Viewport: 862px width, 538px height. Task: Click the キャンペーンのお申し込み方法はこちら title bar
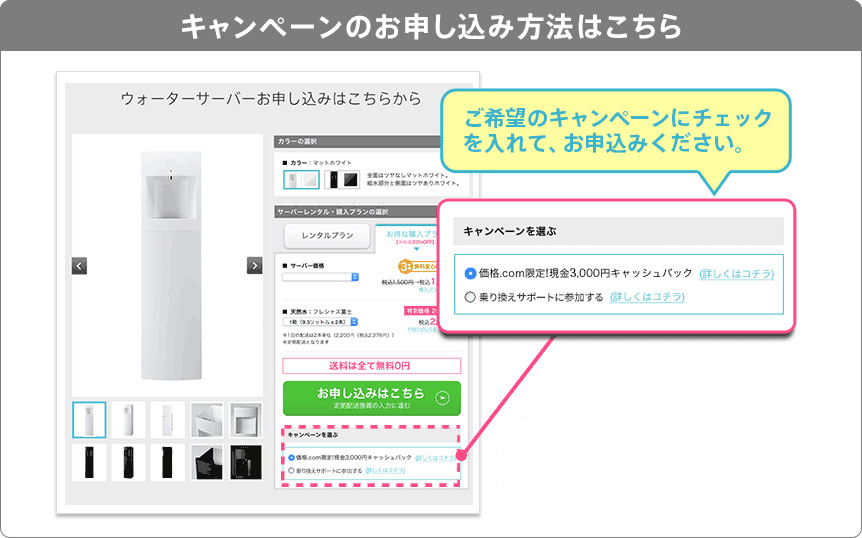[x=431, y=26]
